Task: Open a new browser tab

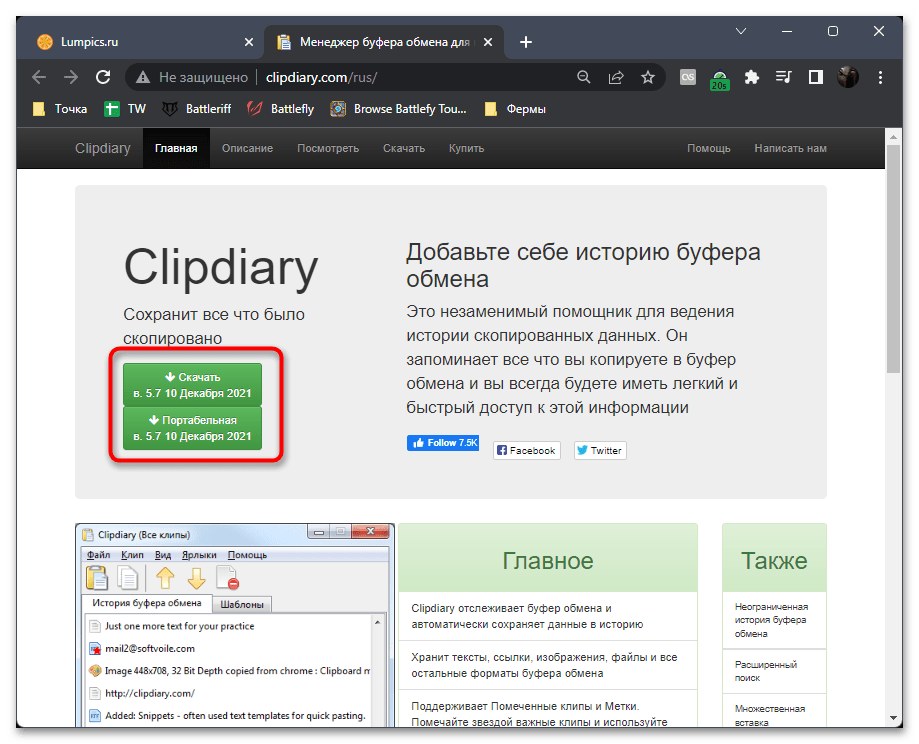Action: tap(526, 42)
